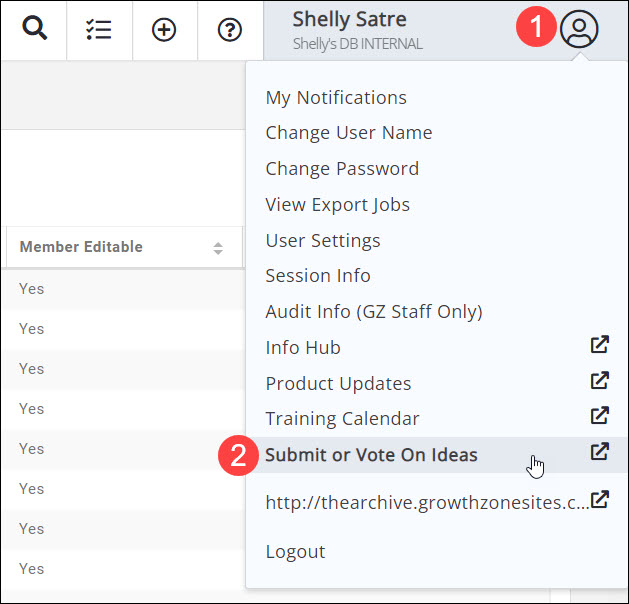
Task: Choose Change Password from menu
Action: [342, 169]
